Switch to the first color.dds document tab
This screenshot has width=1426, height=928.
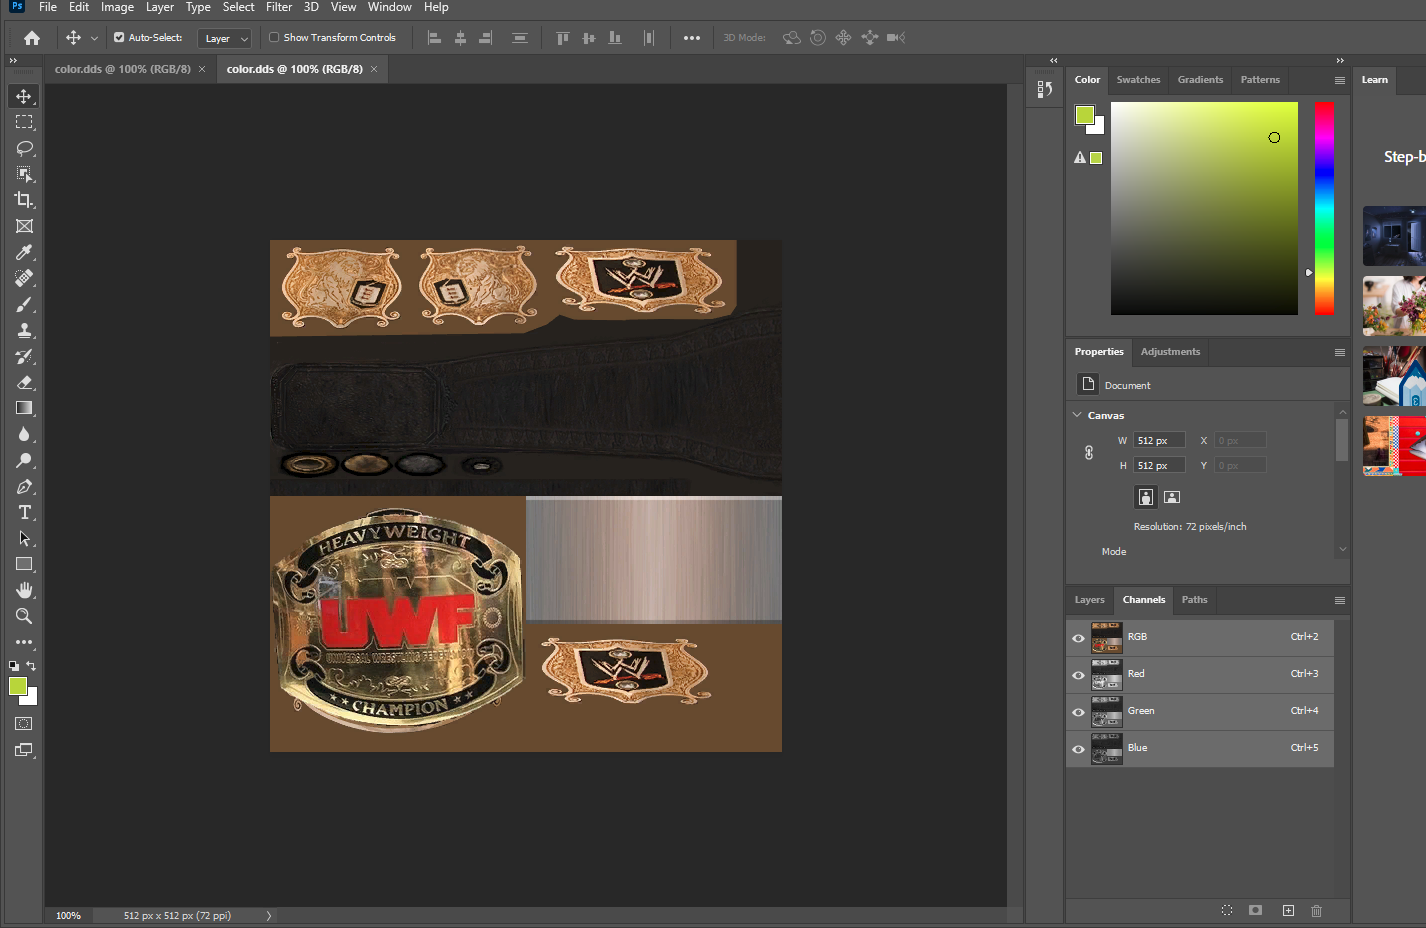click(123, 69)
